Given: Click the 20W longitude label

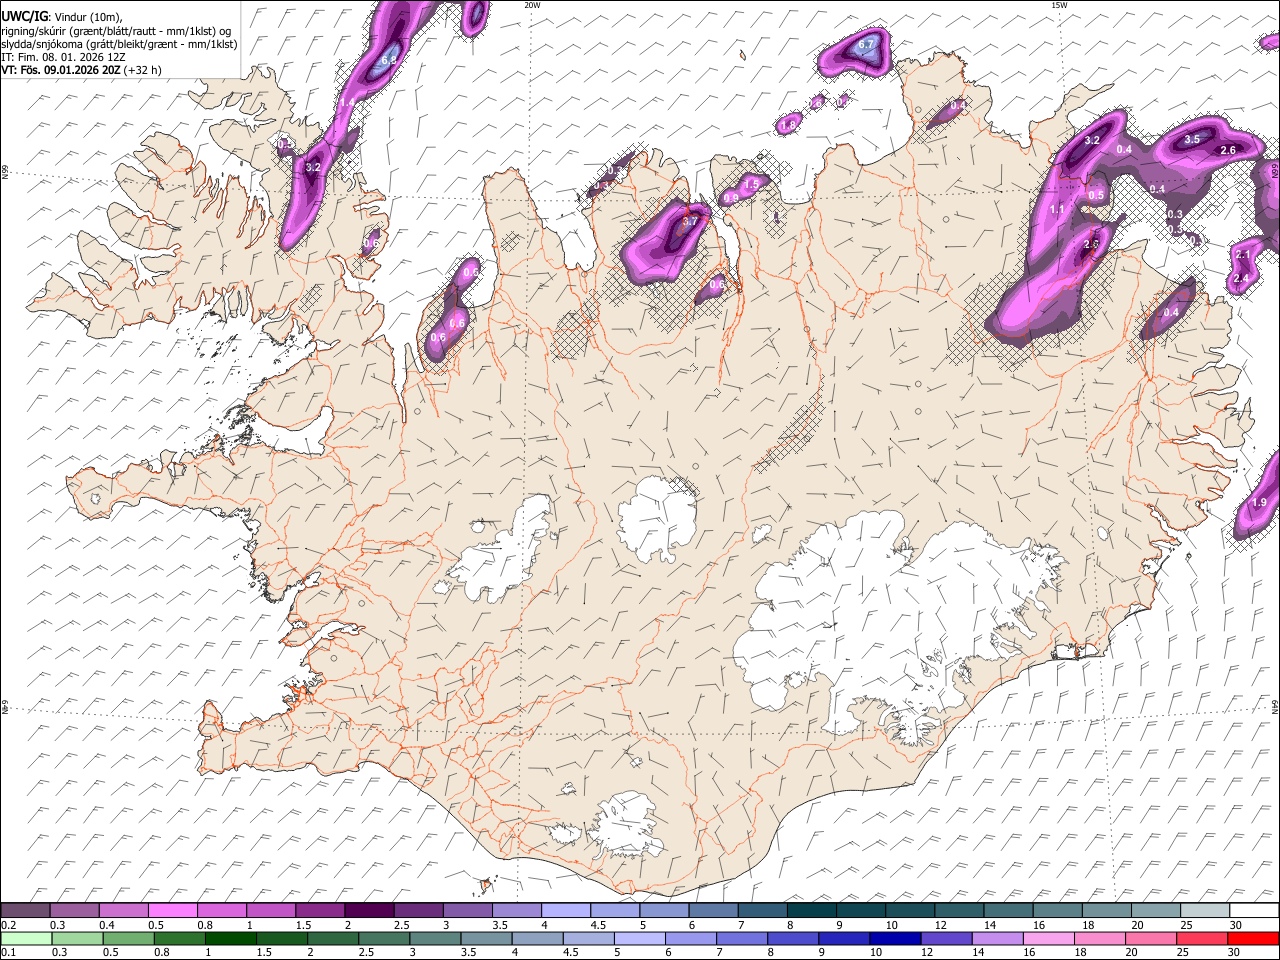Looking at the screenshot, I should (x=532, y=5).
